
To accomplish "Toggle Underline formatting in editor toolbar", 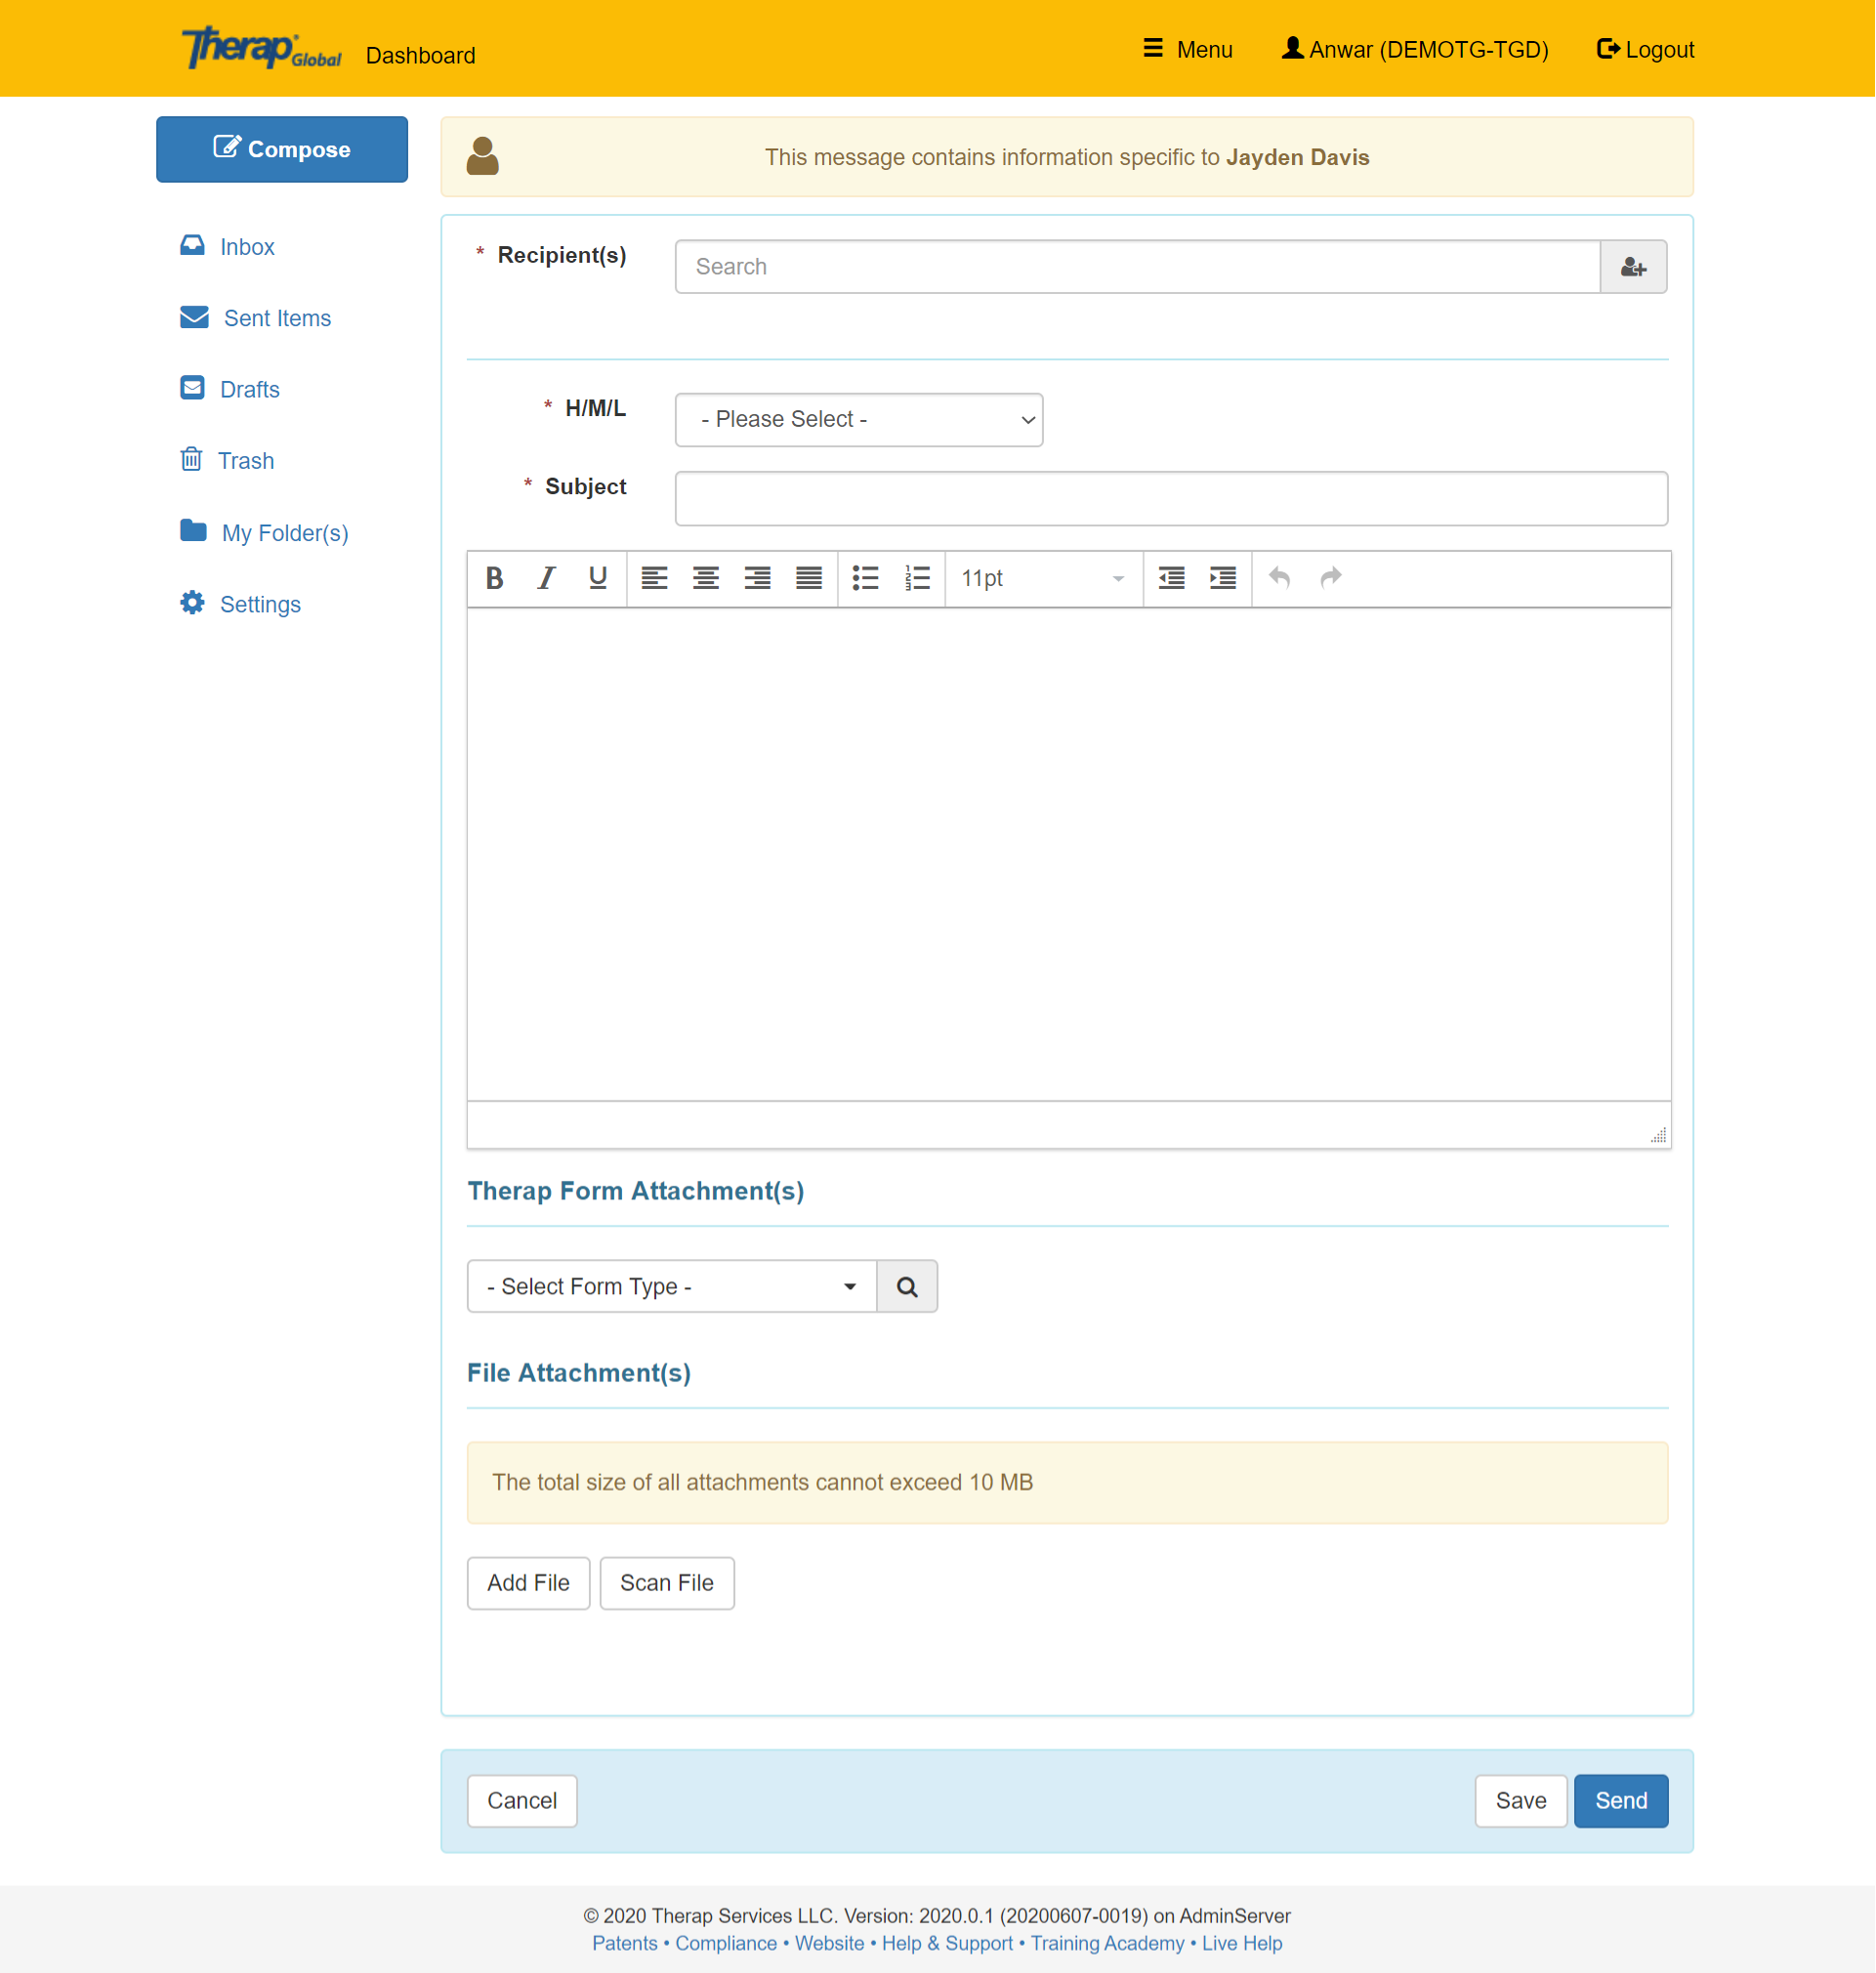I will coord(598,578).
